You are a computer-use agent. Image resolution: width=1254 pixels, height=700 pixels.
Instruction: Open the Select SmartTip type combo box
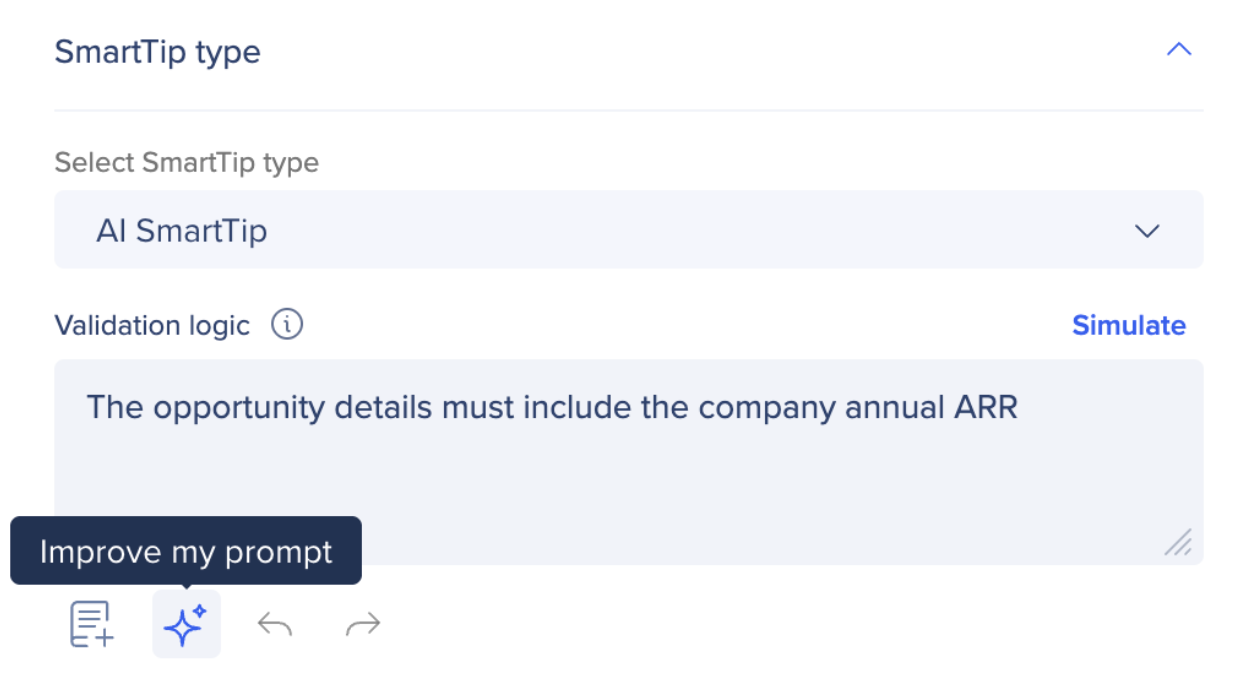628,230
